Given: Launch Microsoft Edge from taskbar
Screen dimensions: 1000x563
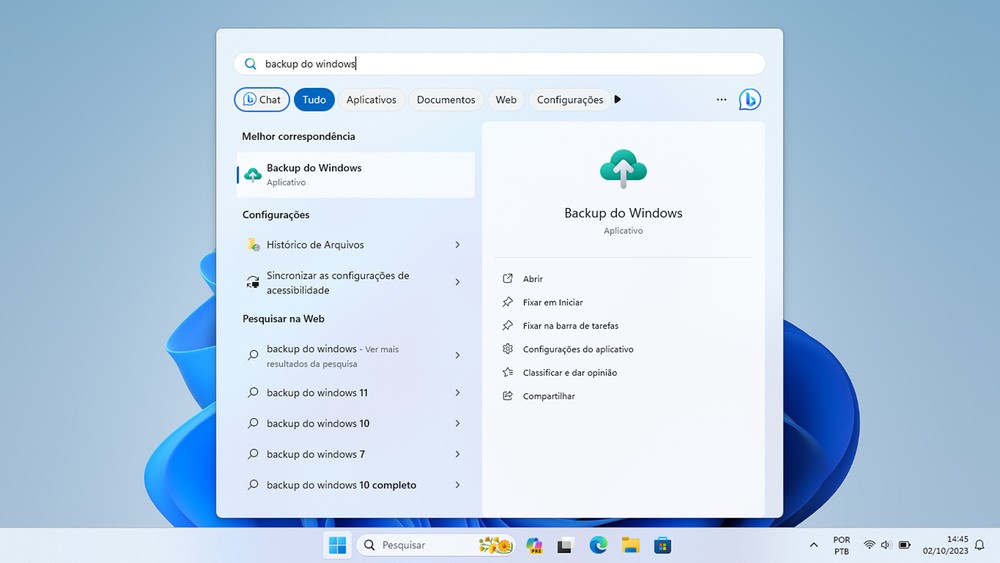Looking at the screenshot, I should pyautogui.click(x=598, y=545).
